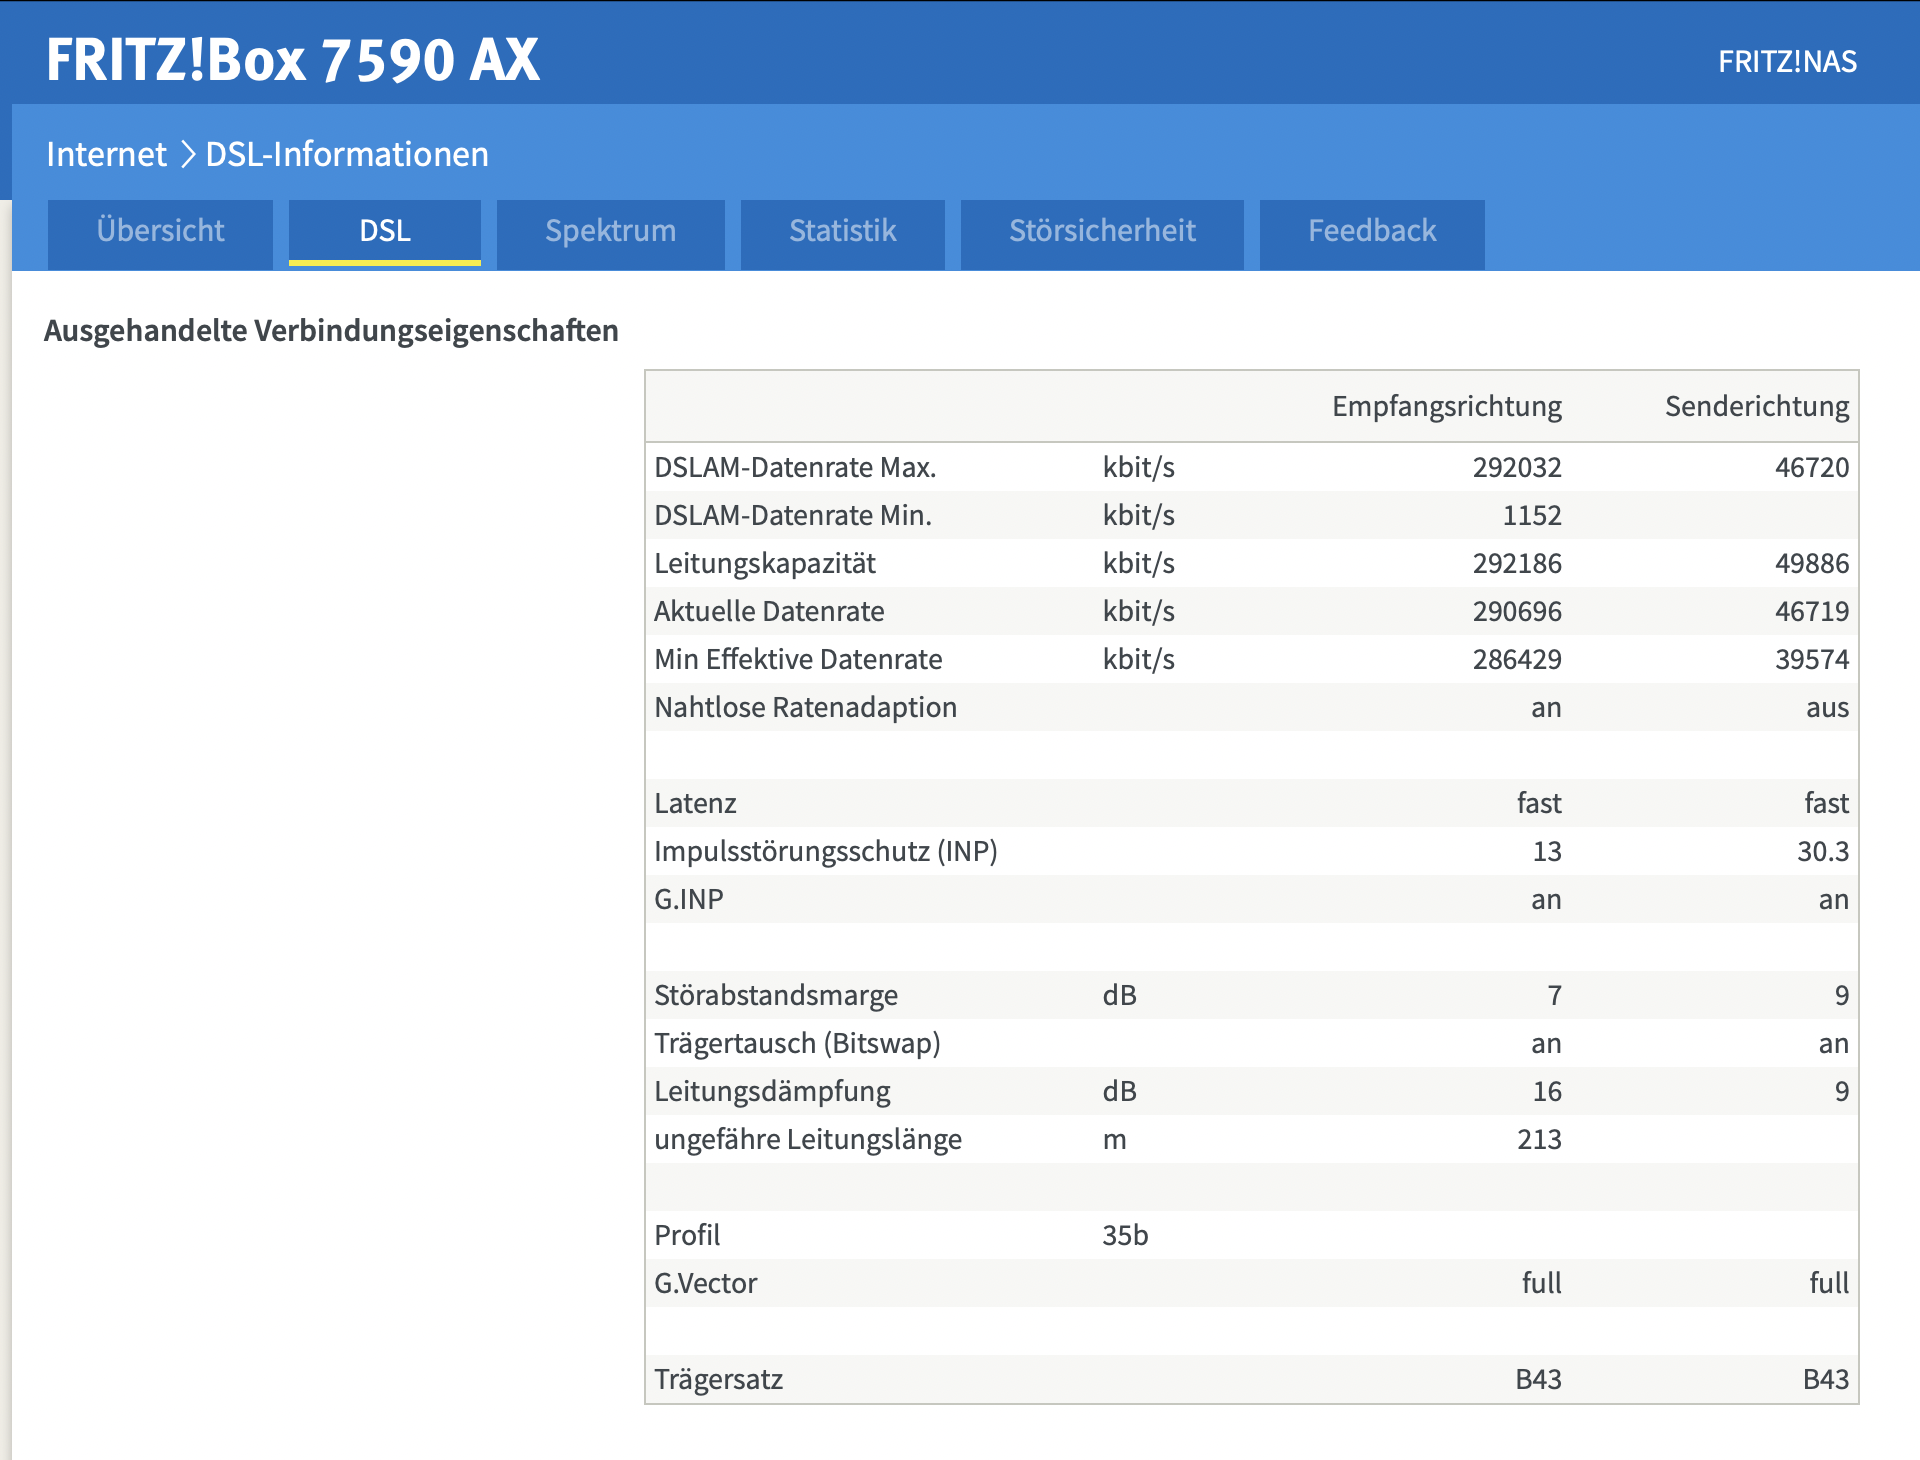Click the Profil value 35b
The height and width of the screenshot is (1460, 1920).
(1125, 1235)
